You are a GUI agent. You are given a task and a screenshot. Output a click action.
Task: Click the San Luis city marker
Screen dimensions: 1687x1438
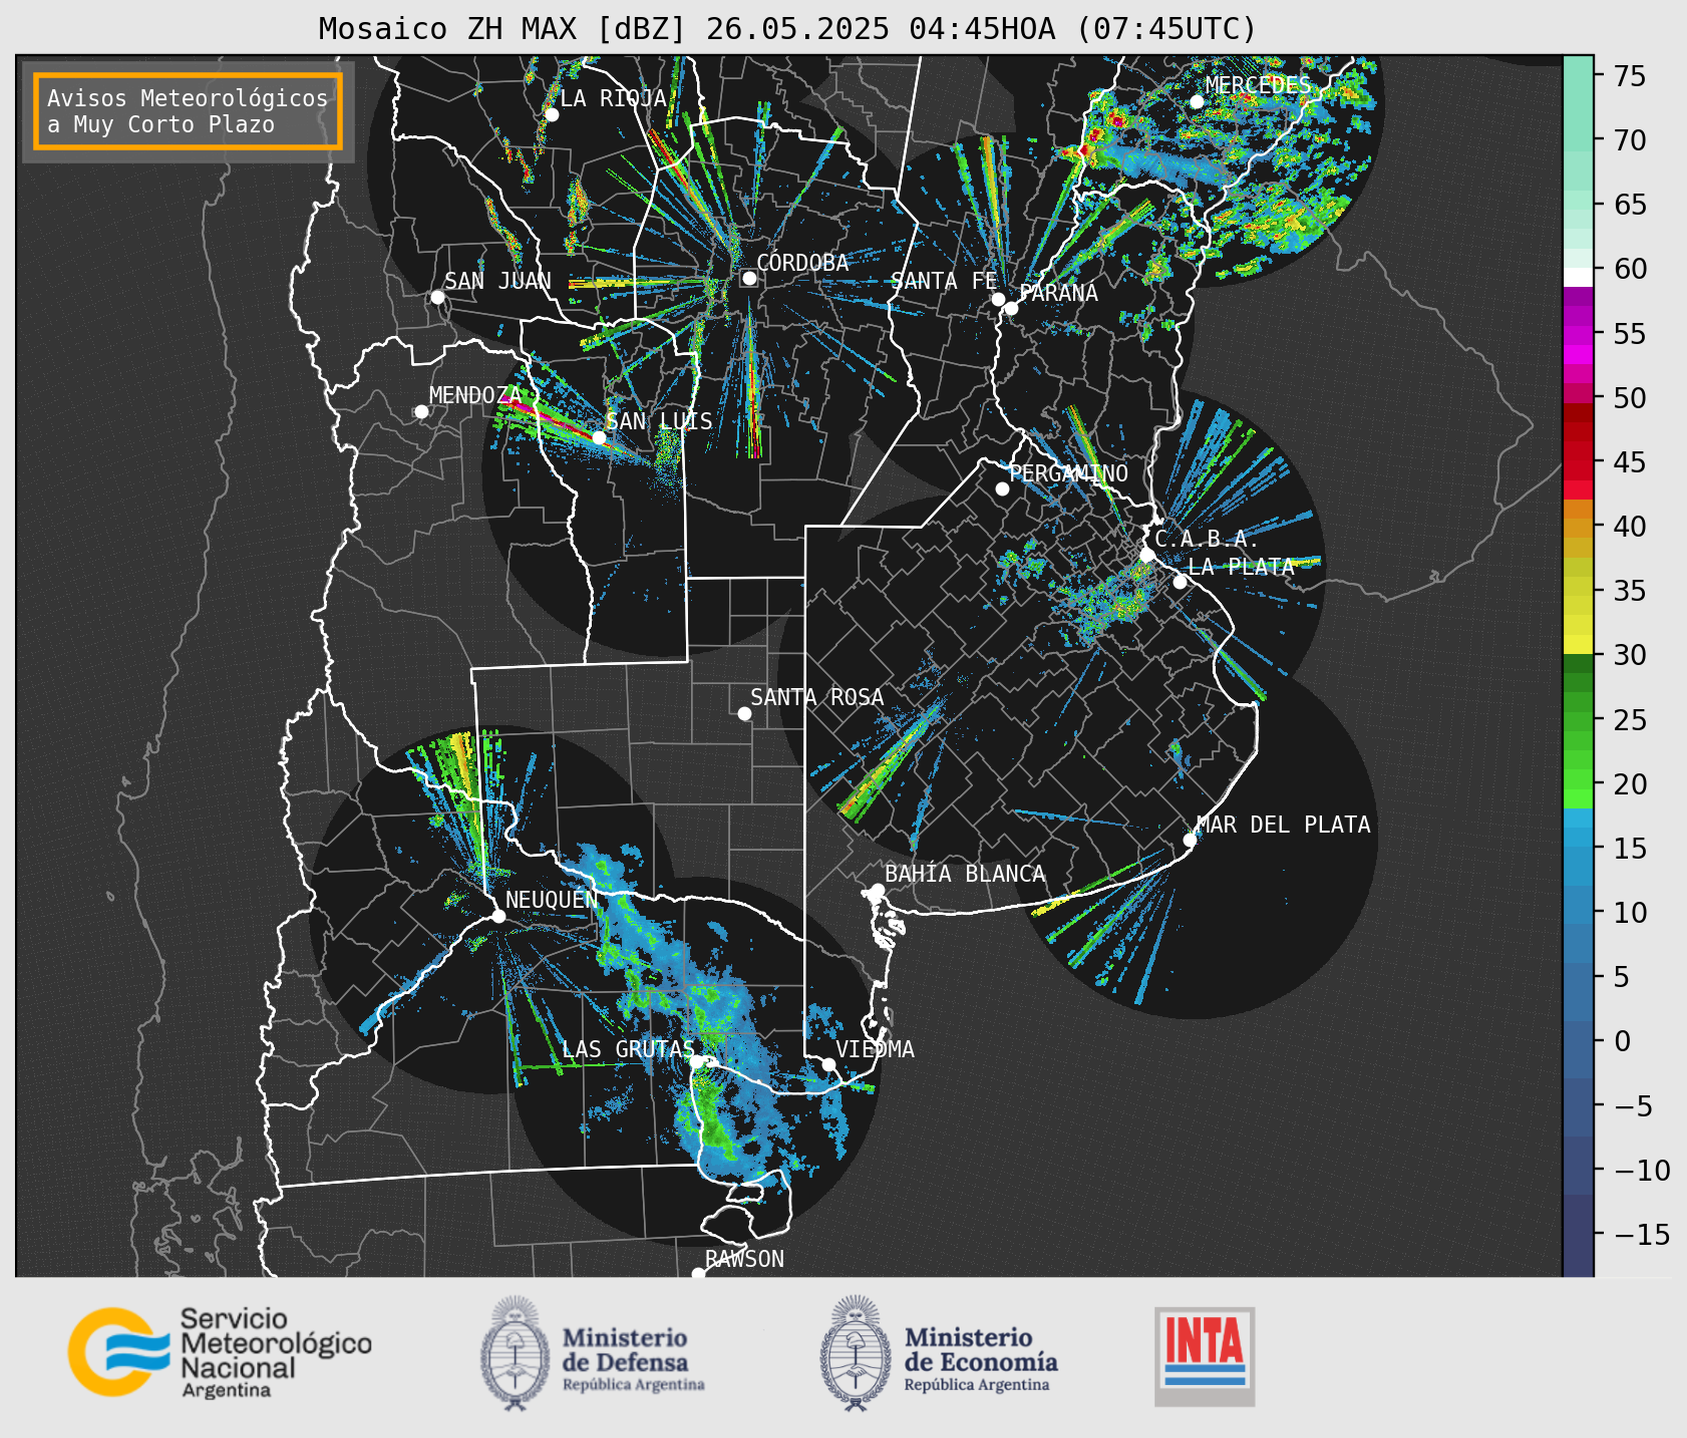click(599, 437)
